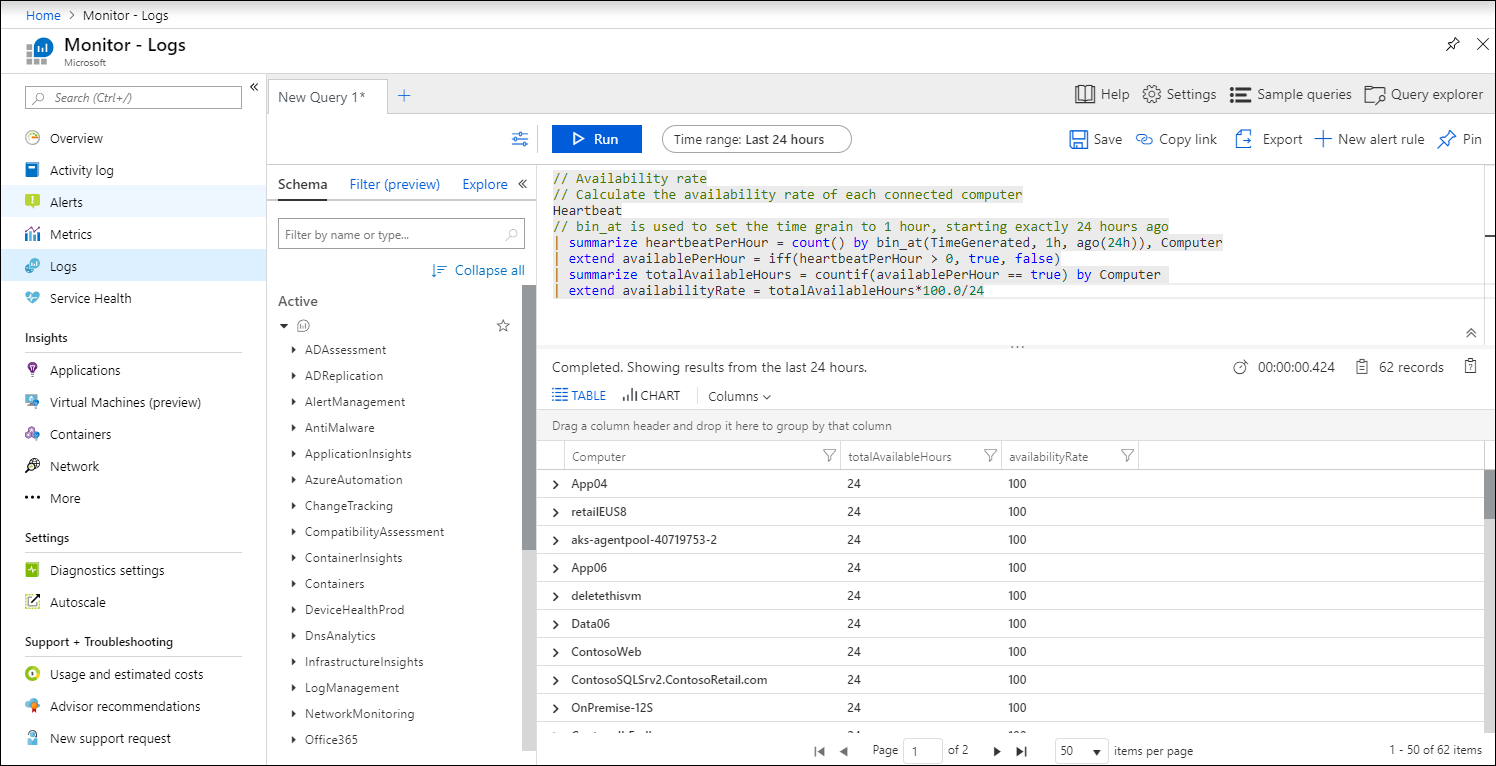
Task: Pin the query to dashboard
Action: 1459,139
